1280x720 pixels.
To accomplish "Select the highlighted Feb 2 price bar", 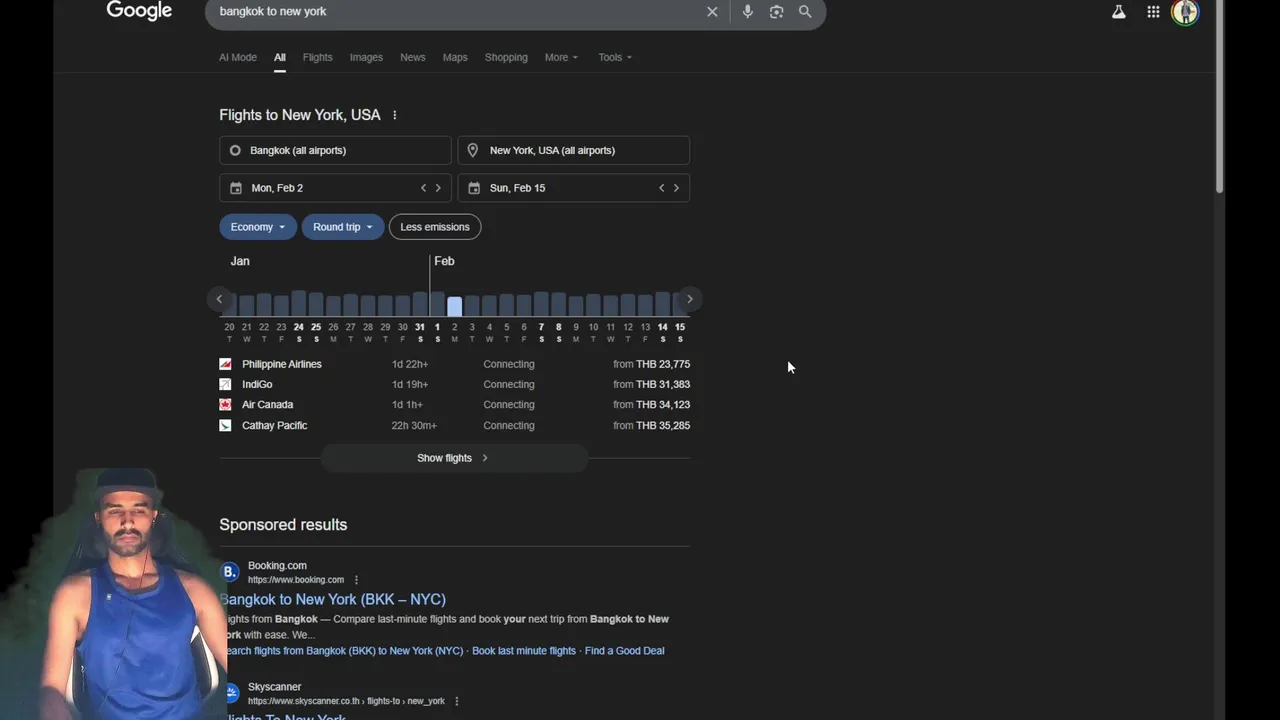I will 454,306.
